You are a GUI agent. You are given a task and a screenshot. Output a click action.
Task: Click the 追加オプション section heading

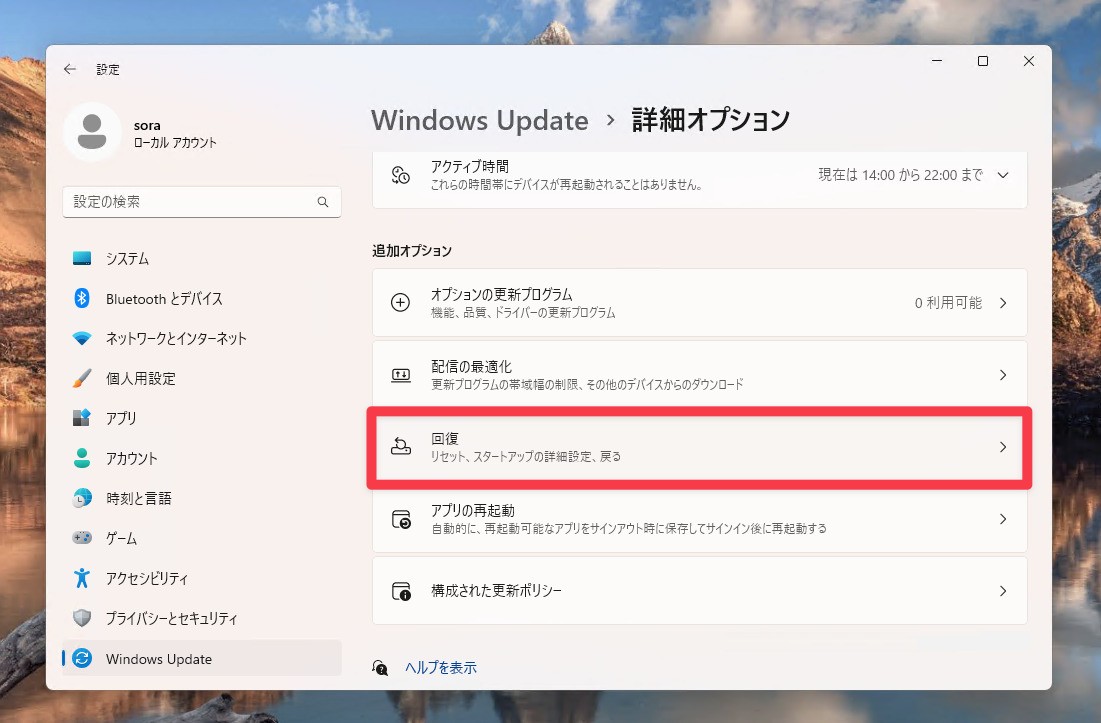[411, 251]
